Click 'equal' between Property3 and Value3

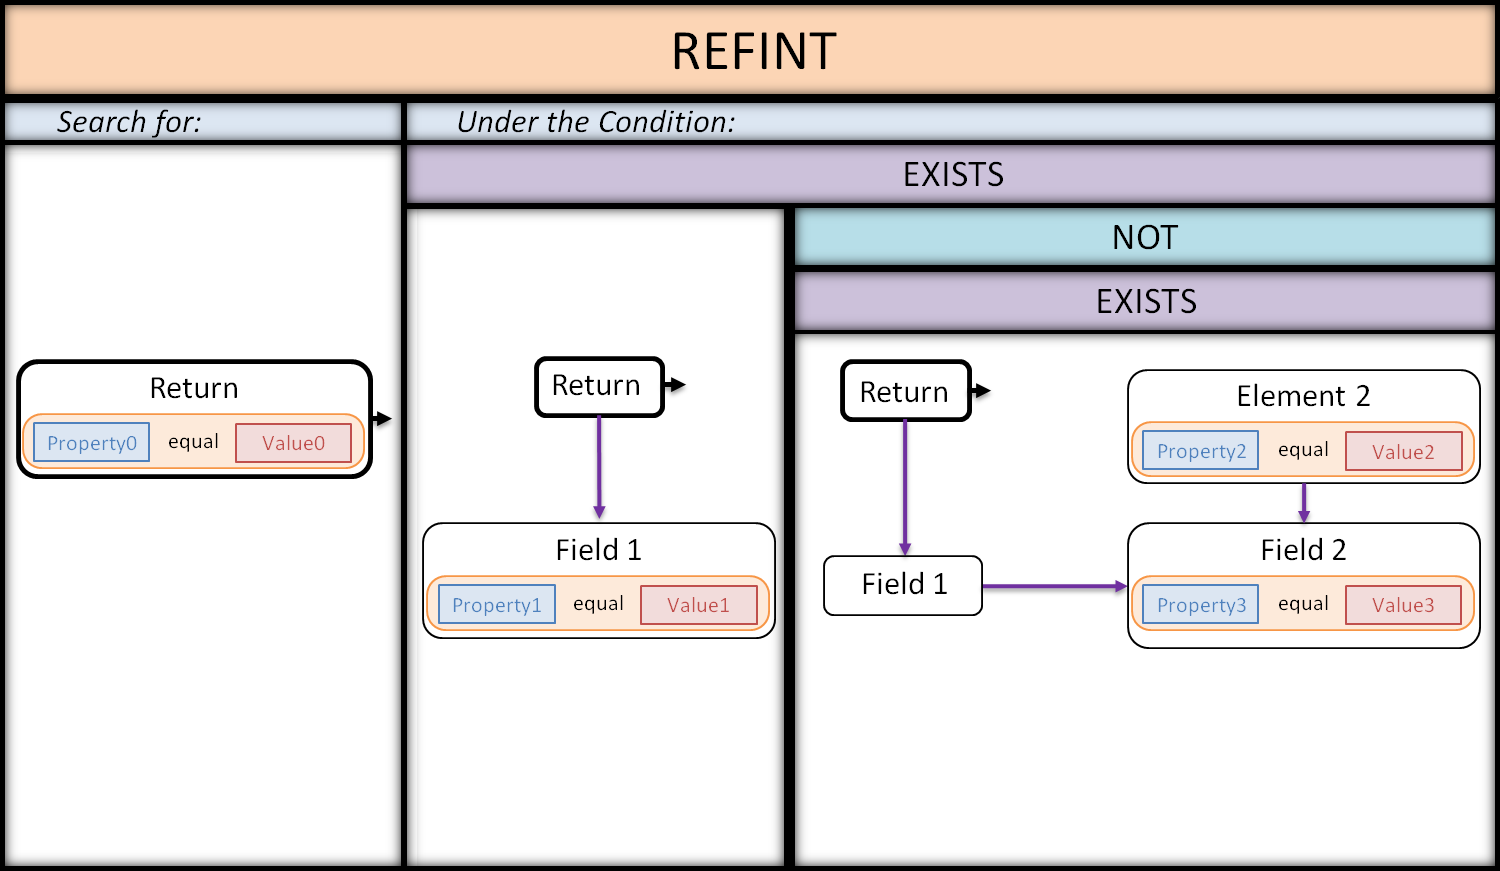(1303, 604)
